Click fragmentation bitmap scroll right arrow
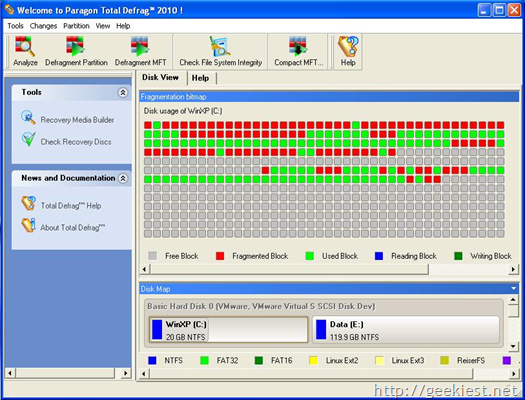 (513, 269)
